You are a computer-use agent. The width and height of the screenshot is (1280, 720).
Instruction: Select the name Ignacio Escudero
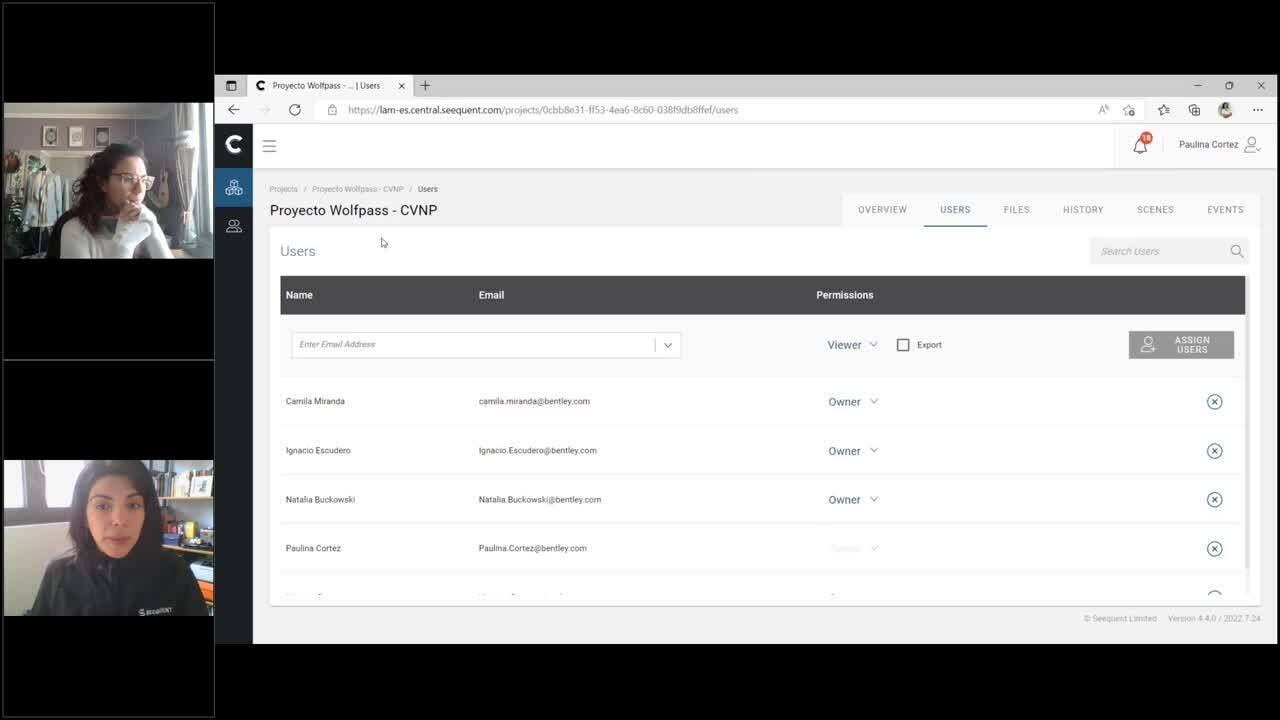pyautogui.click(x=318, y=451)
